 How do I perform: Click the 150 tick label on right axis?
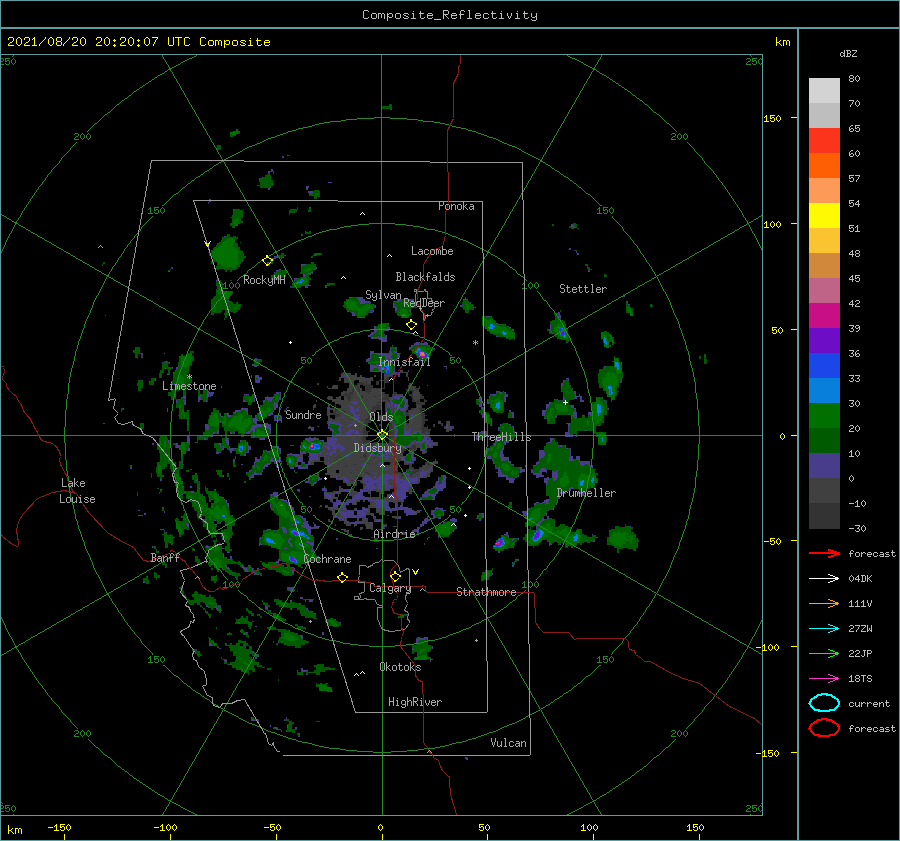(772, 118)
